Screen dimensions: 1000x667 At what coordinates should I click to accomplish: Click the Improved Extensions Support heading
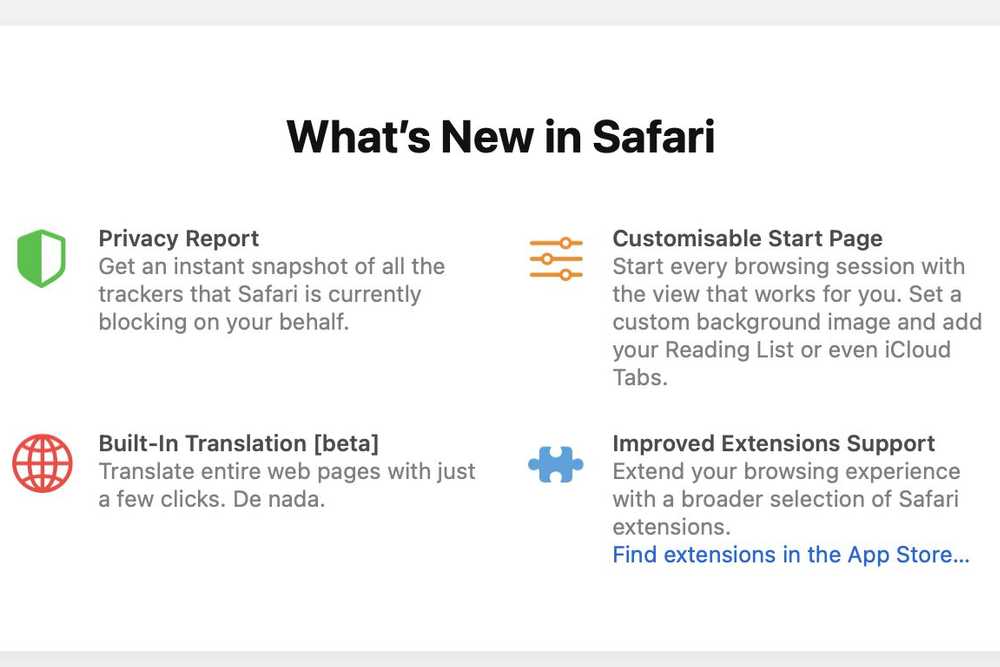tap(774, 443)
